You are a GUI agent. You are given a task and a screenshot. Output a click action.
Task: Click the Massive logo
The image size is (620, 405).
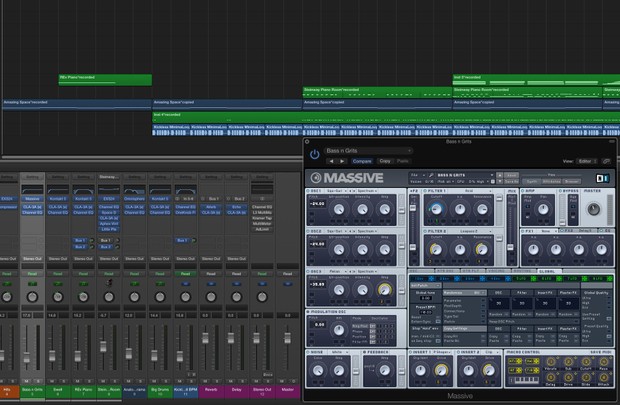pos(347,178)
